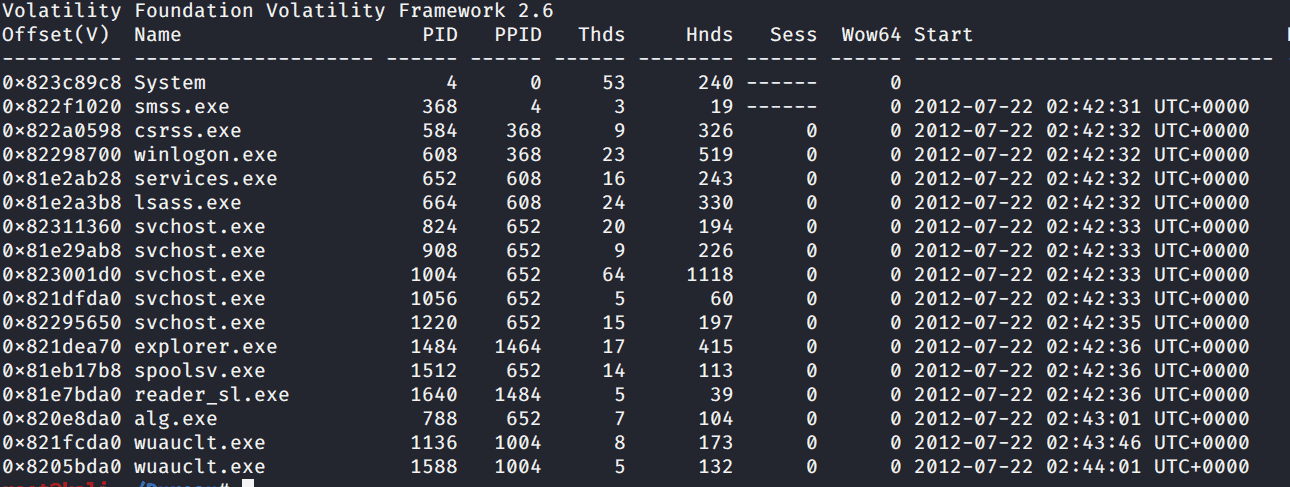Viewport: 1290px width, 487px height.
Task: Click the Start column header
Action: 943,35
